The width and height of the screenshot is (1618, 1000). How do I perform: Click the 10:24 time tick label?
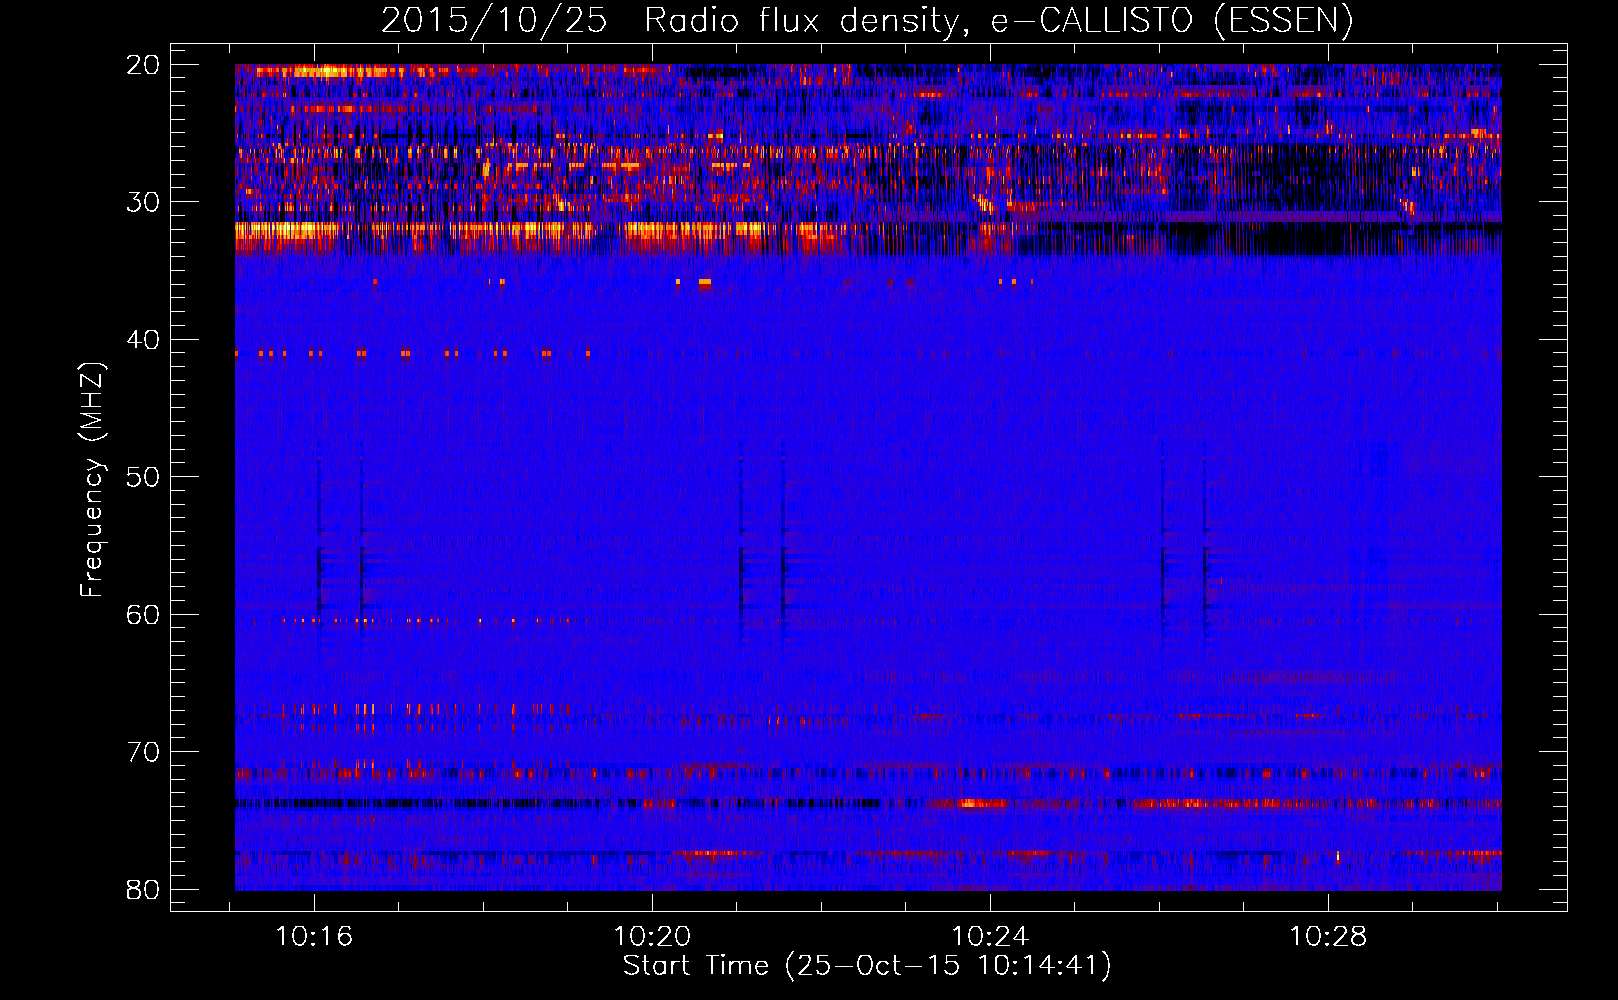990,937
